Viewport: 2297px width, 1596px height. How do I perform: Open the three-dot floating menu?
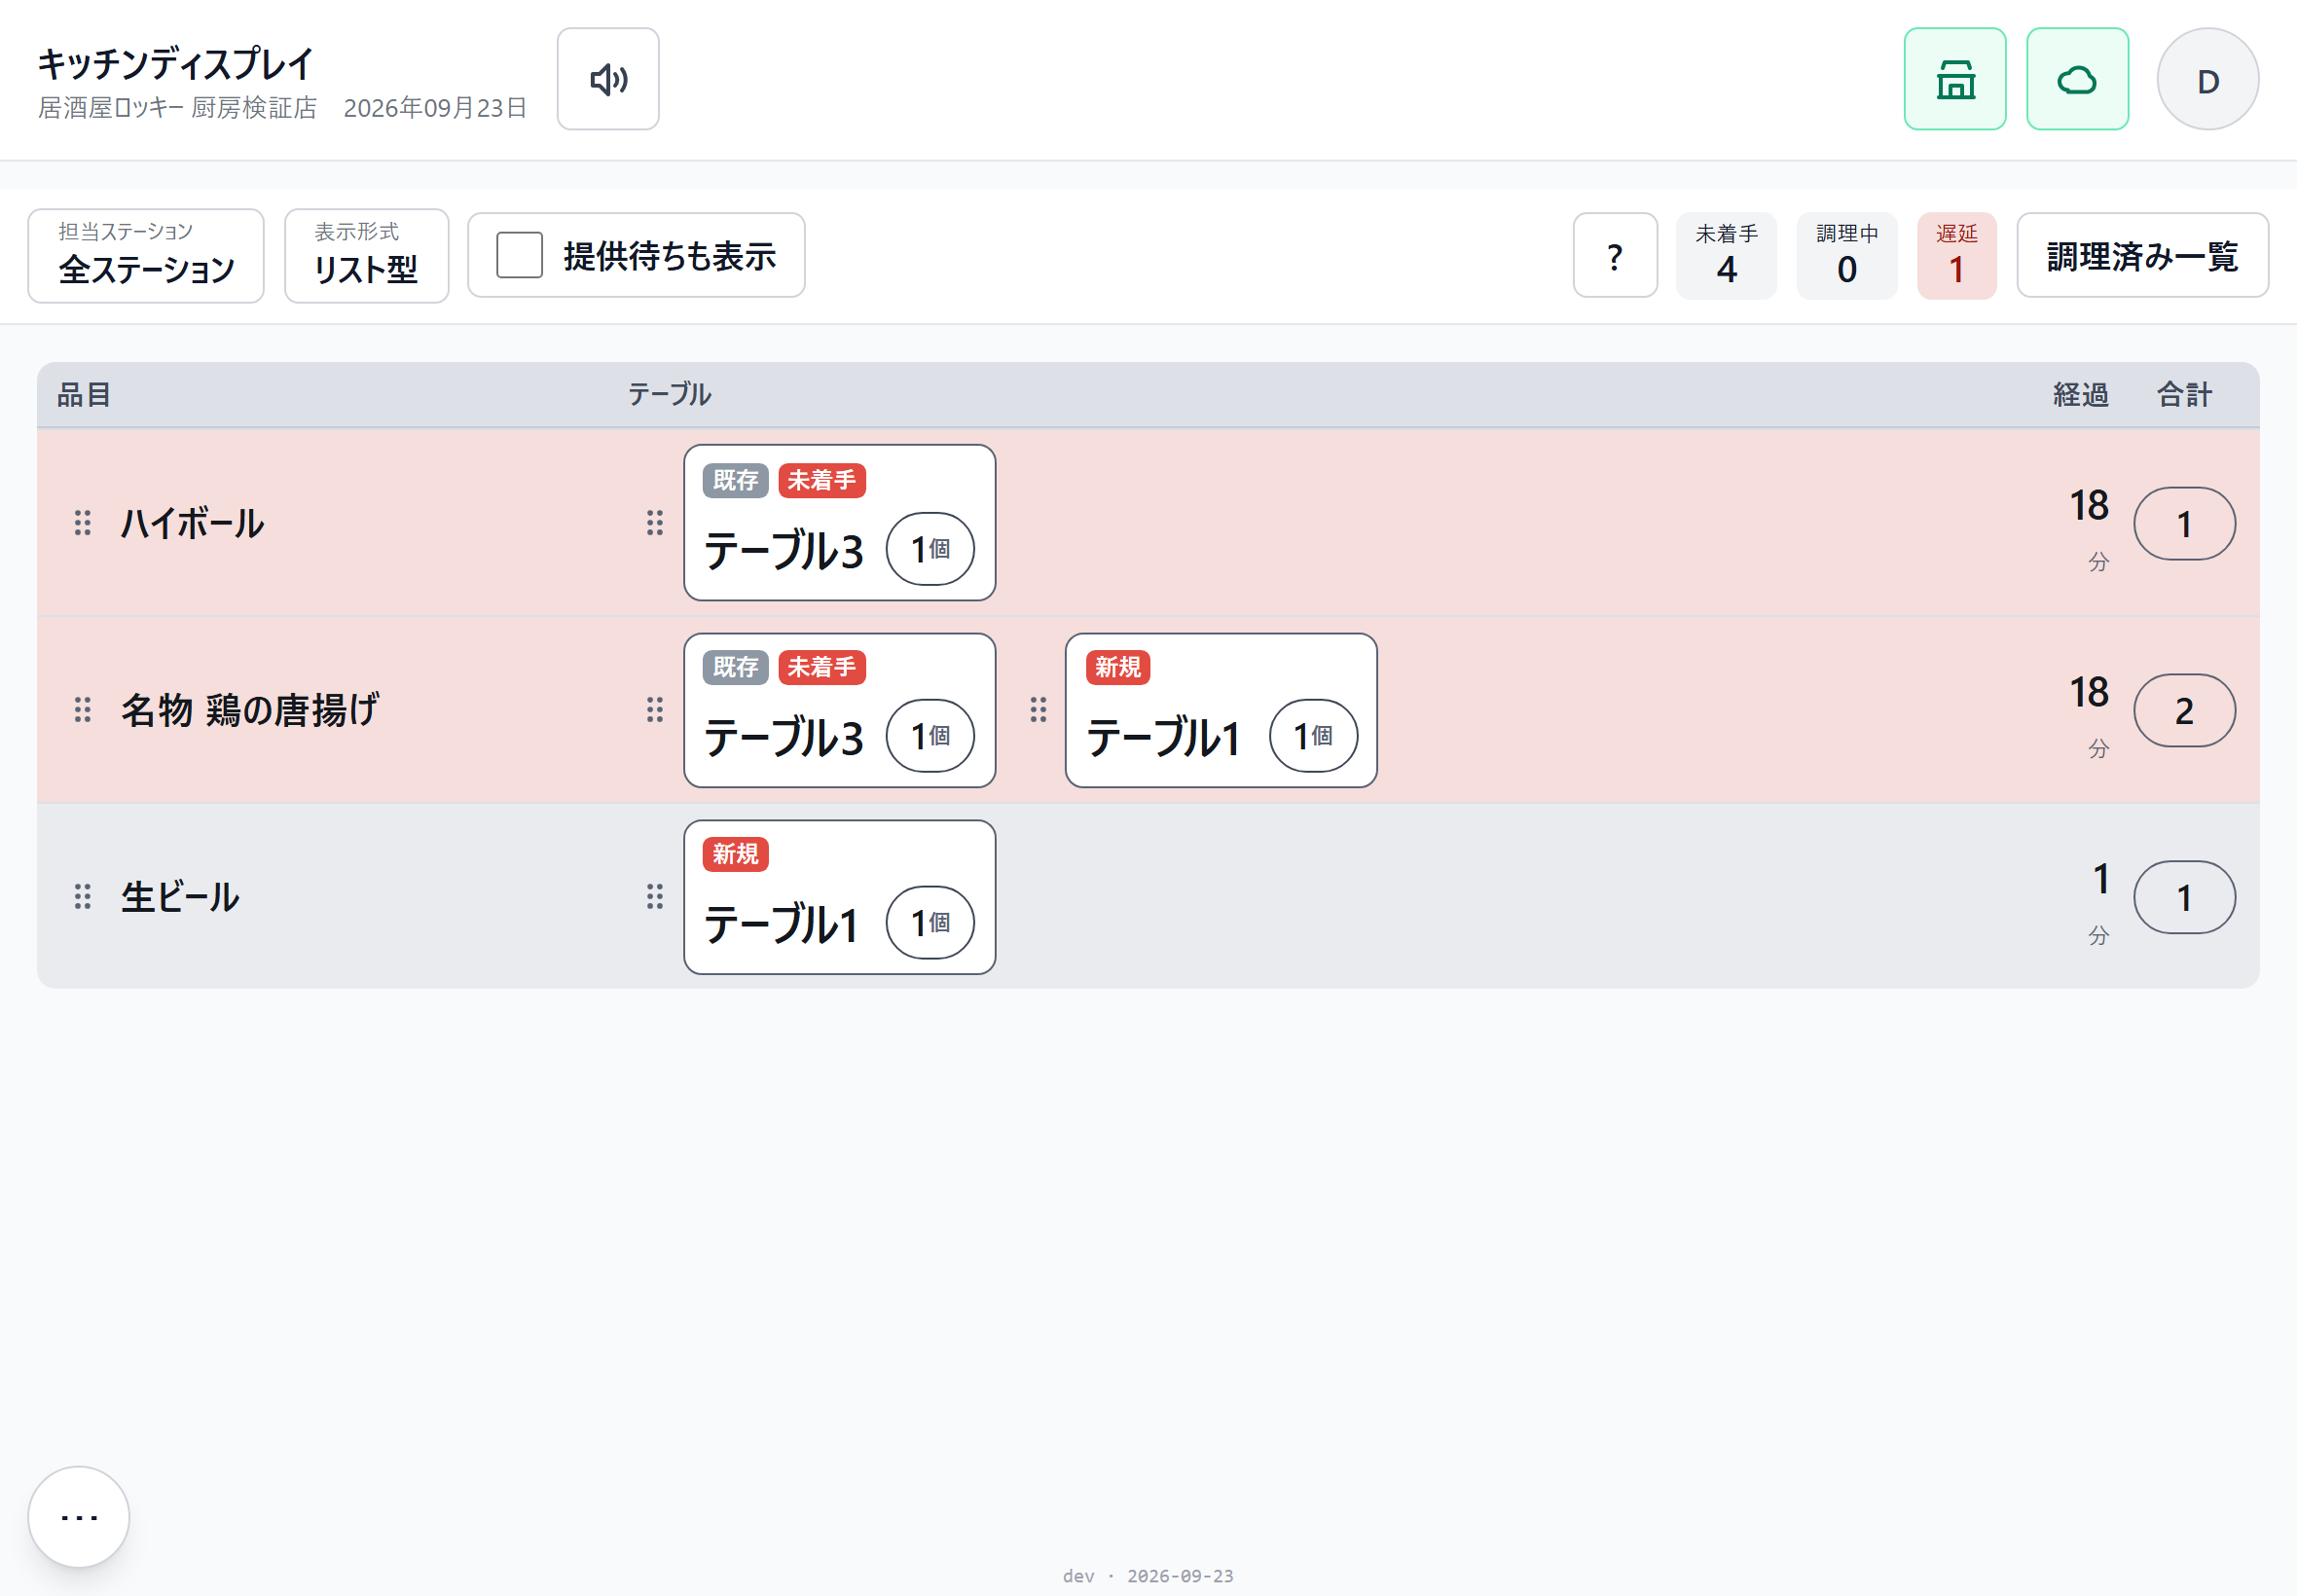(x=79, y=1516)
